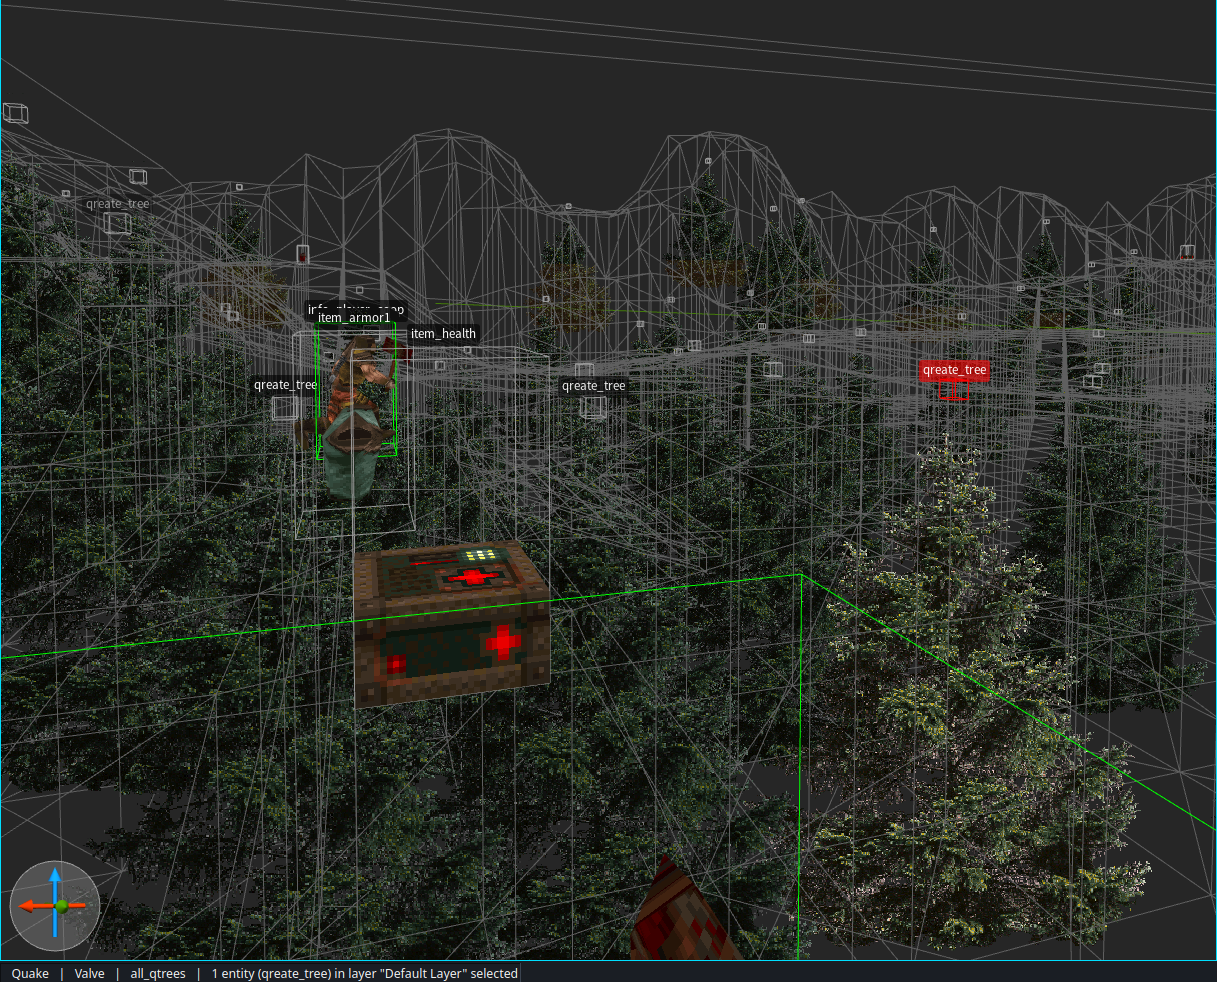
Task: Expand the item_armor1 entity label
Action: (355, 317)
